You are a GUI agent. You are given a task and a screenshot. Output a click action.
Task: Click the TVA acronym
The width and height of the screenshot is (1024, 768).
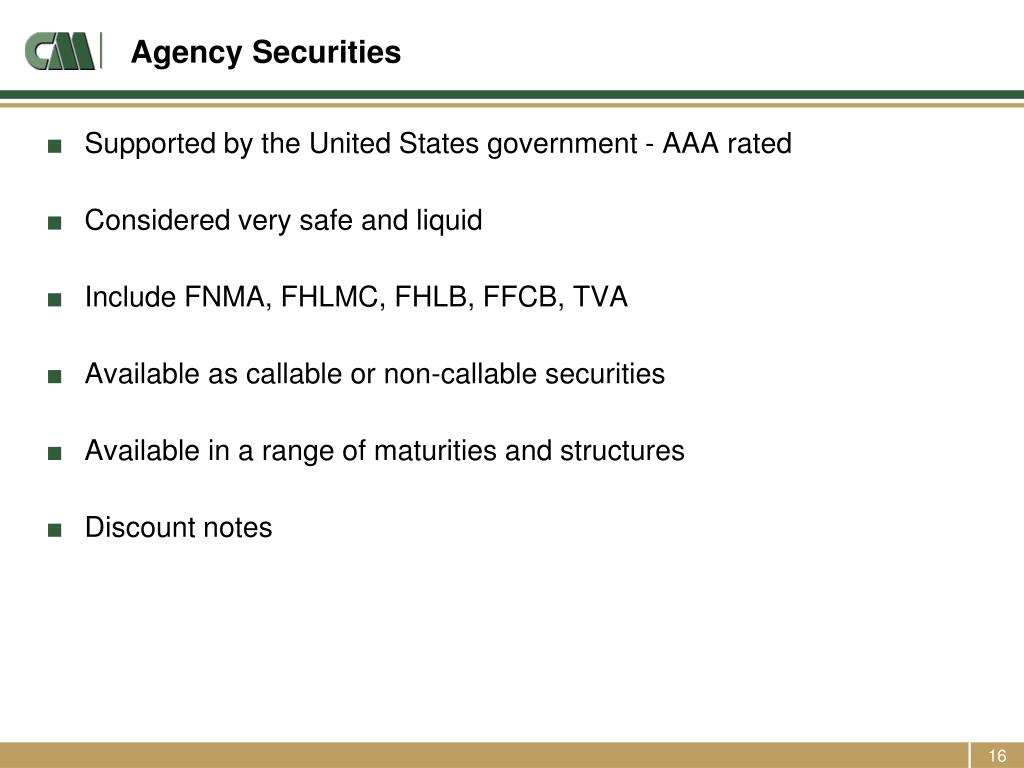point(600,297)
